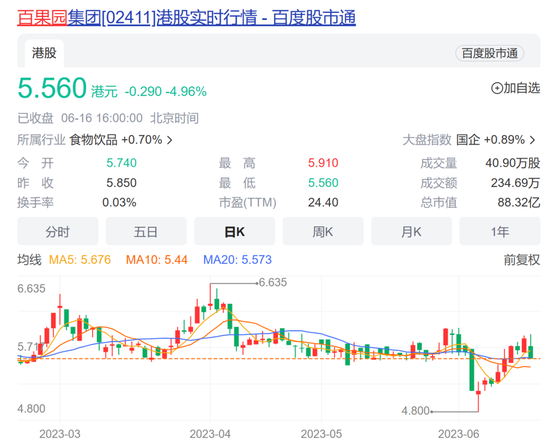Switch to the 1年 chart tab
This screenshot has width=550, height=445.
coord(499,231)
